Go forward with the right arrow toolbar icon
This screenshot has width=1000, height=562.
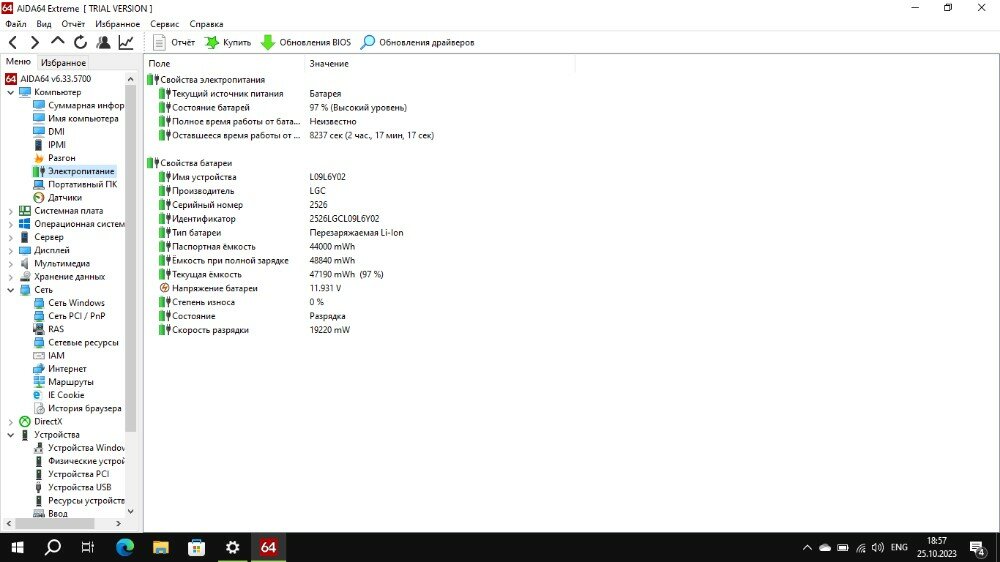(x=35, y=43)
